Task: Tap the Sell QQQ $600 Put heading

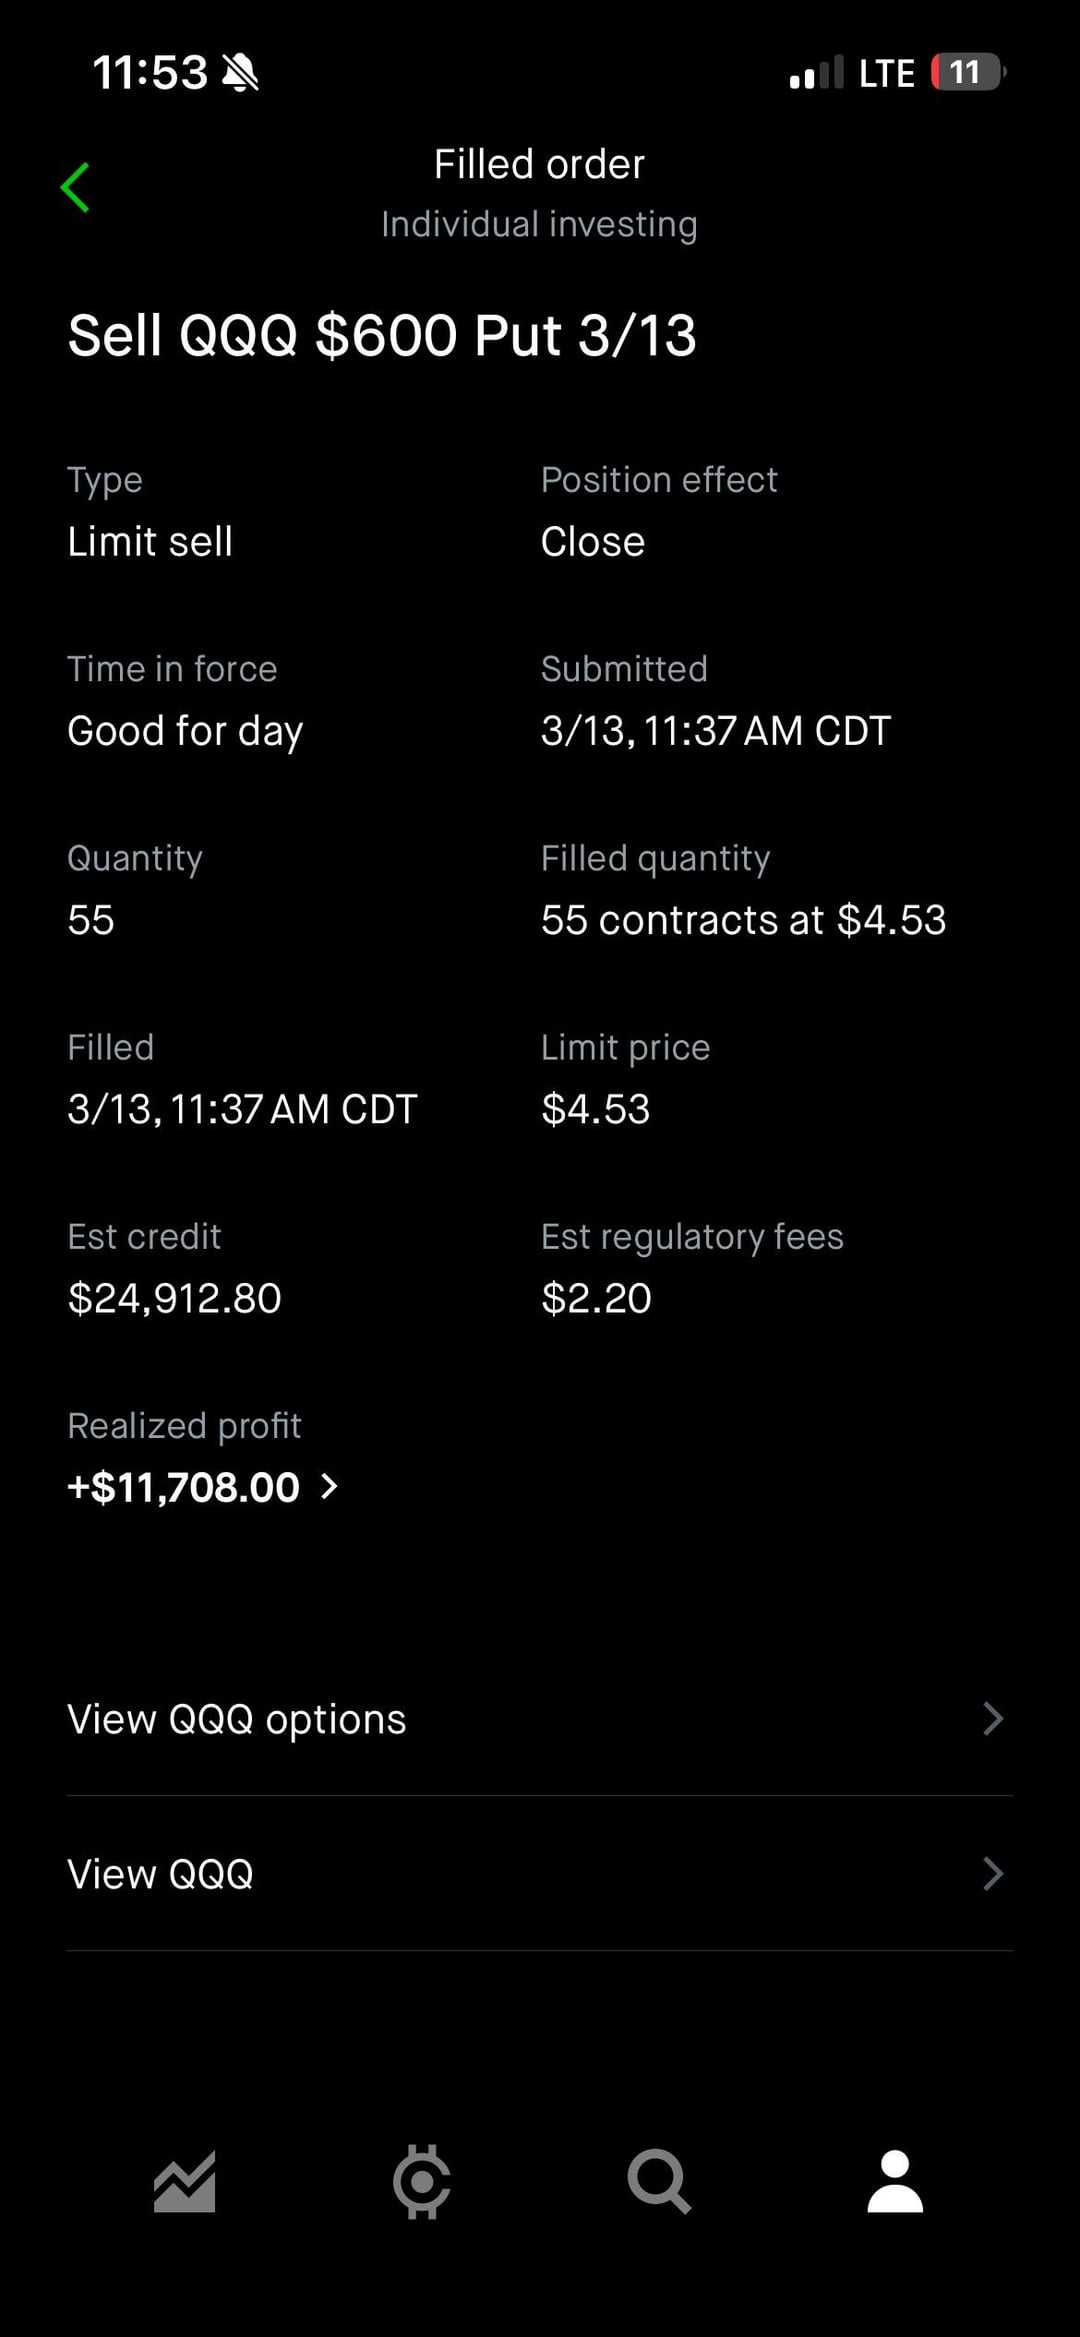Action: [x=381, y=335]
